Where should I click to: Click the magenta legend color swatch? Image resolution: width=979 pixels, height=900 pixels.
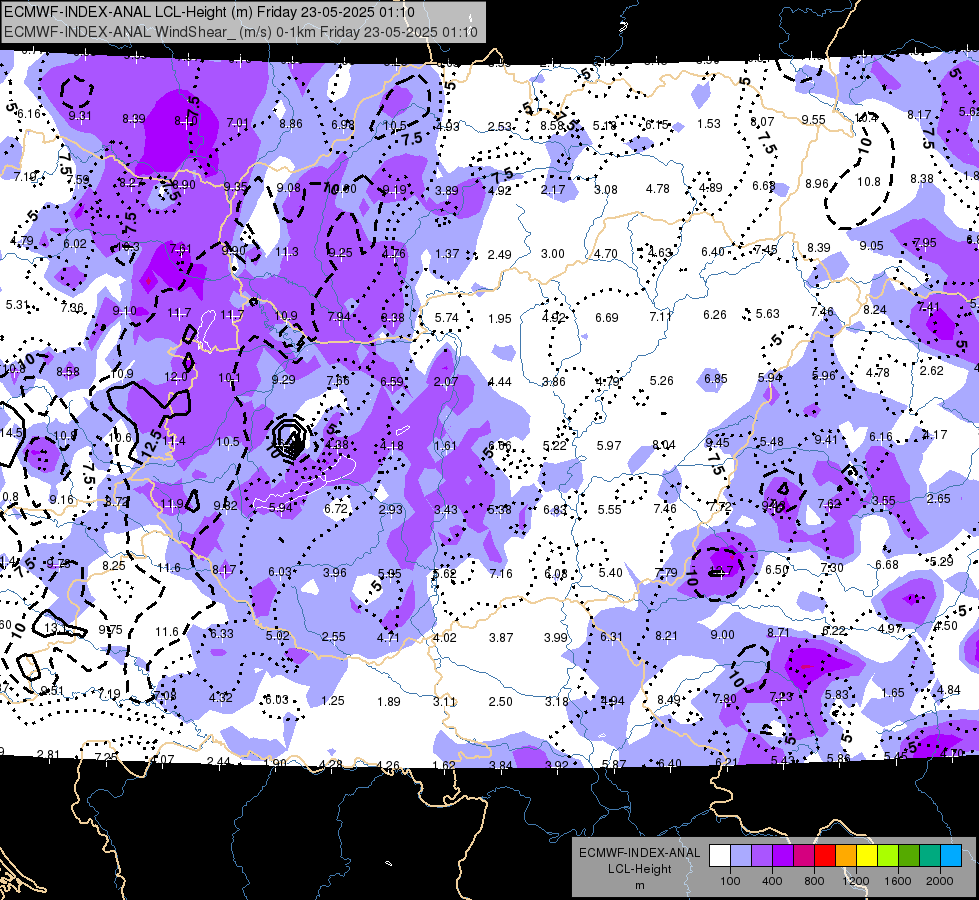804,856
